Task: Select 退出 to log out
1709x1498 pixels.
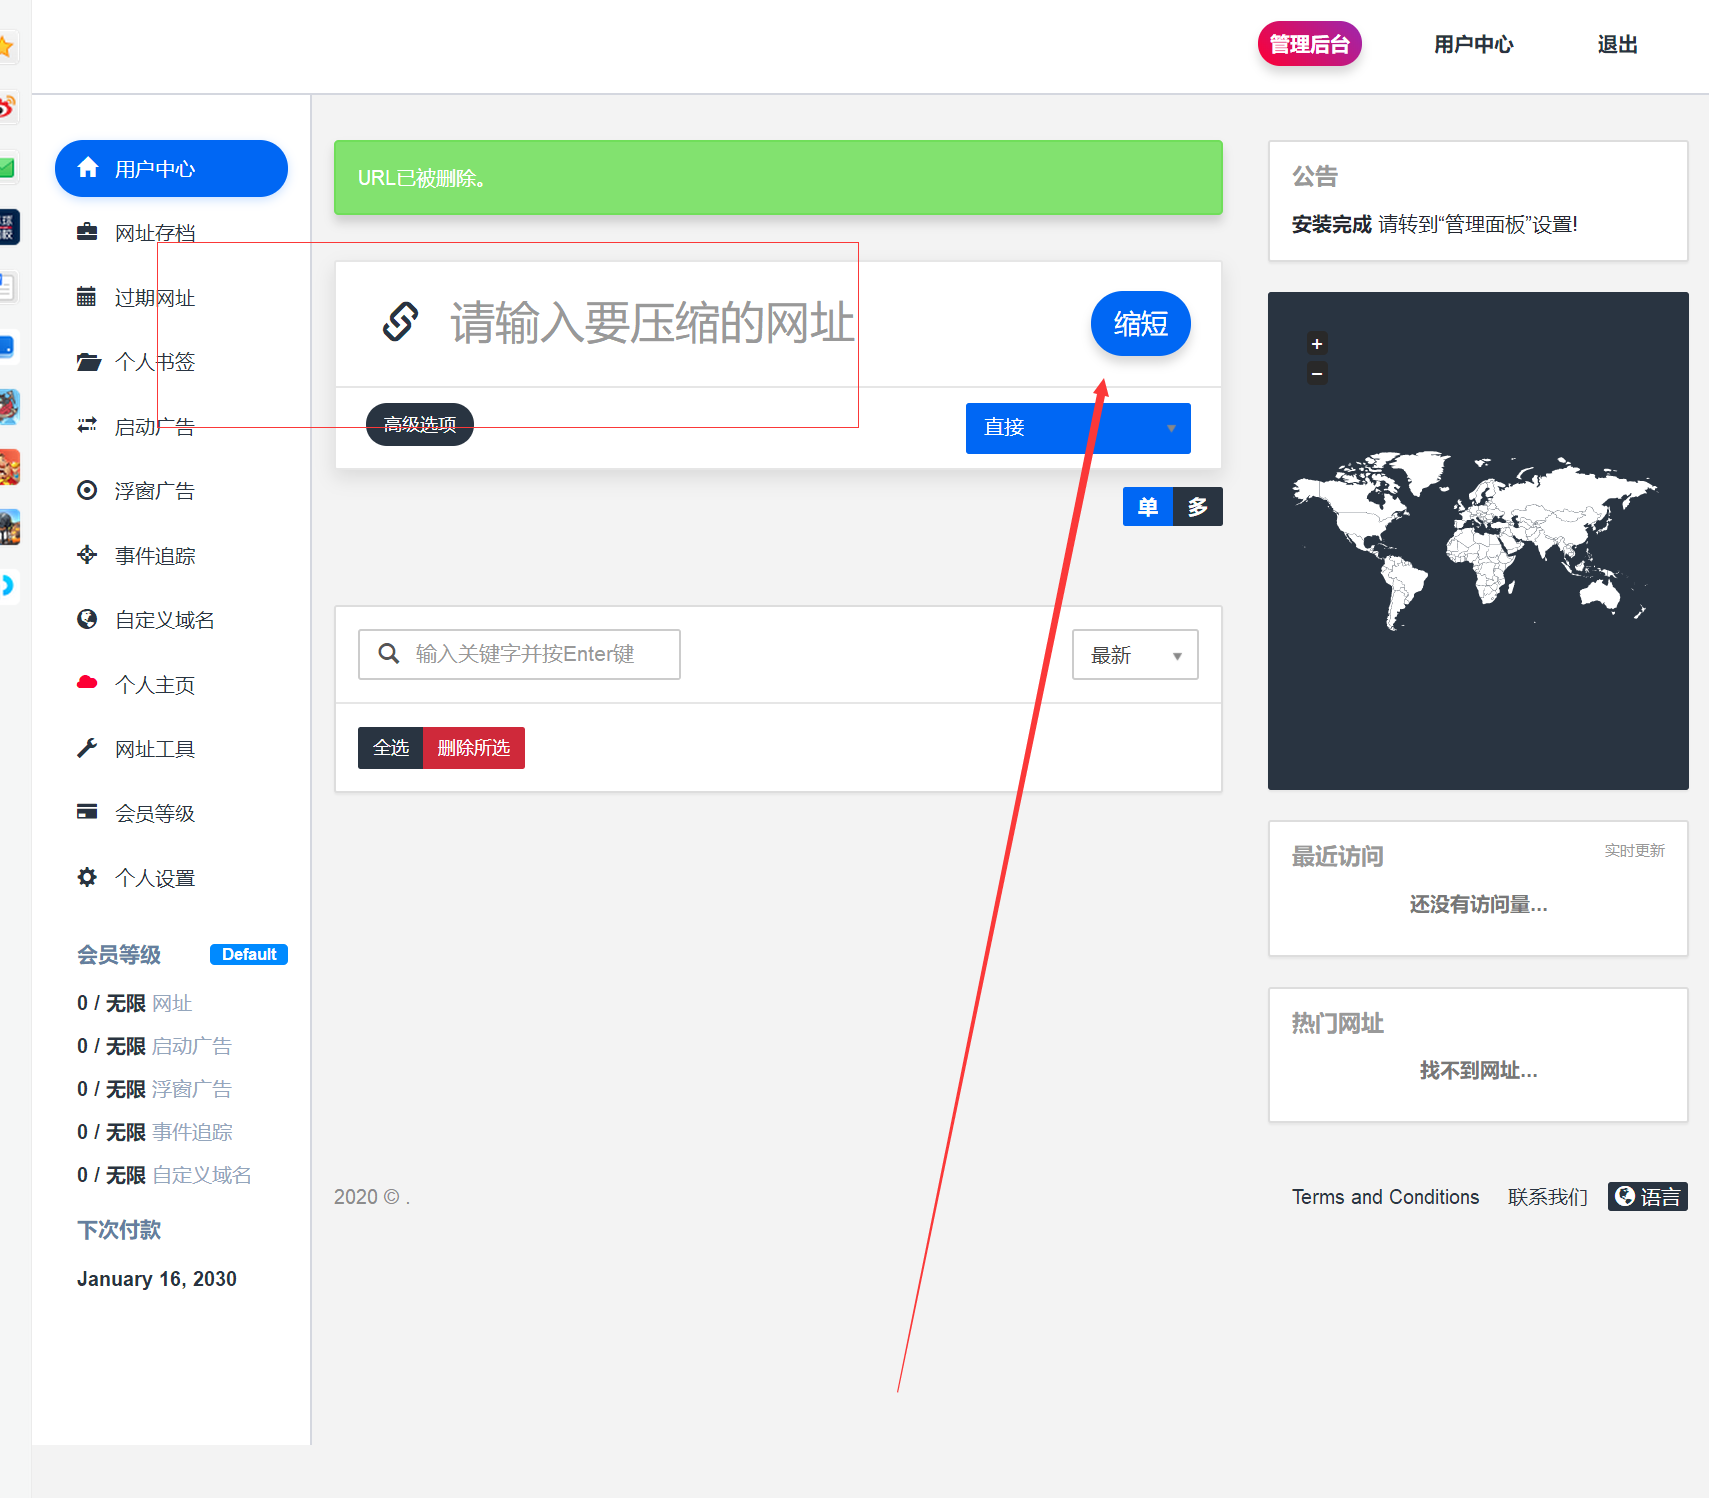Action: click(1616, 45)
